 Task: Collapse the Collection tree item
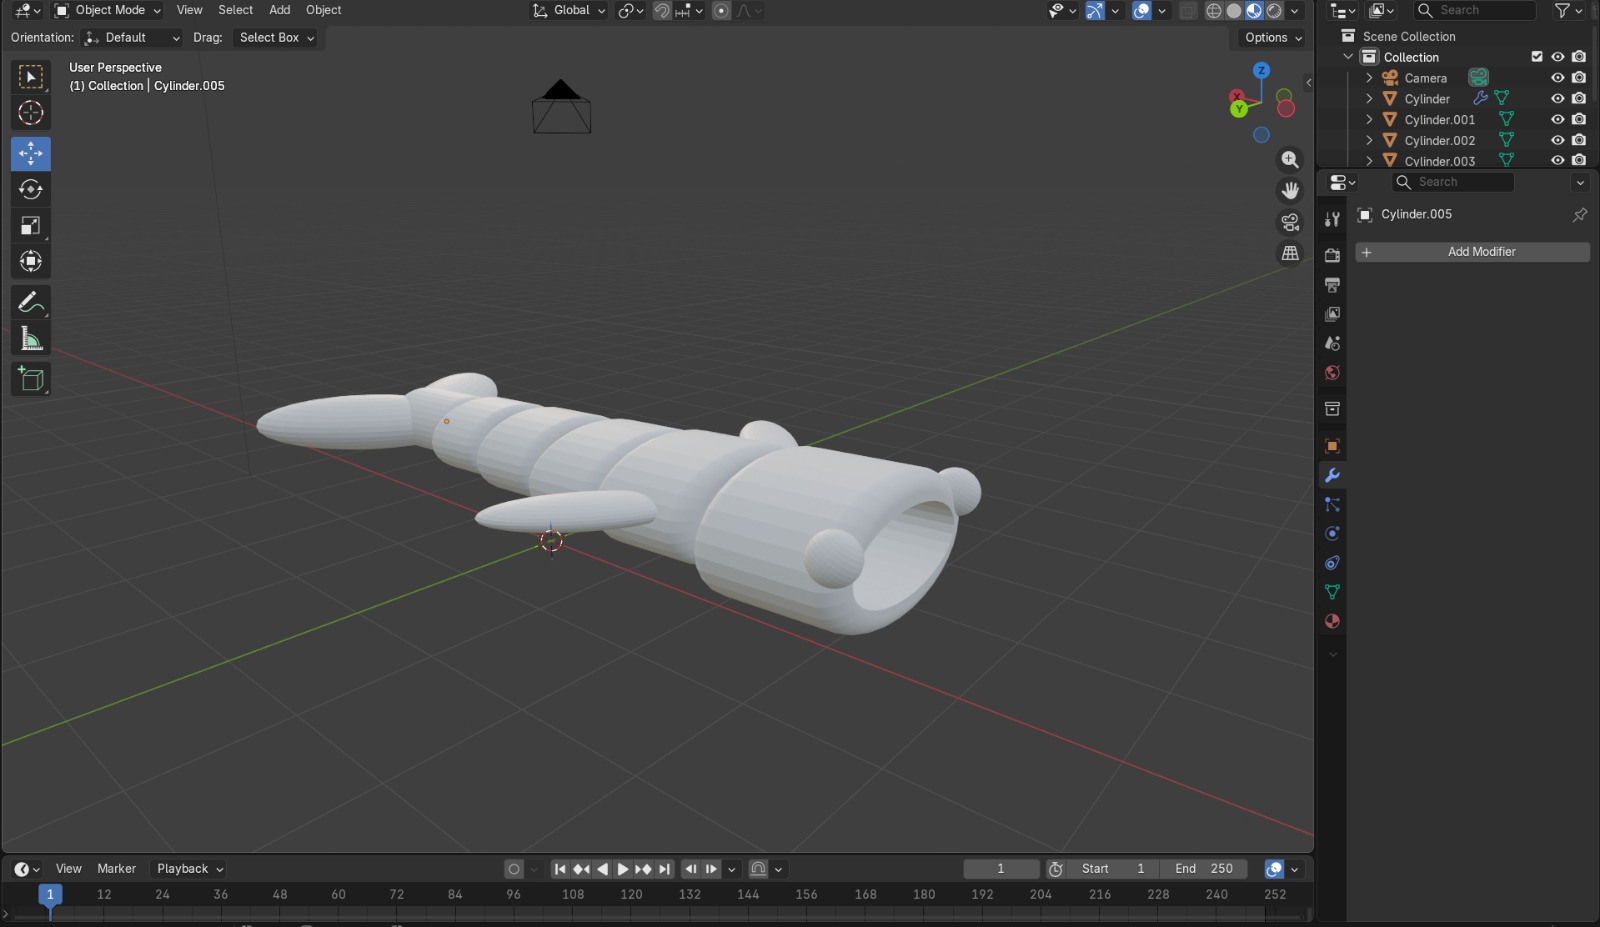click(x=1349, y=57)
